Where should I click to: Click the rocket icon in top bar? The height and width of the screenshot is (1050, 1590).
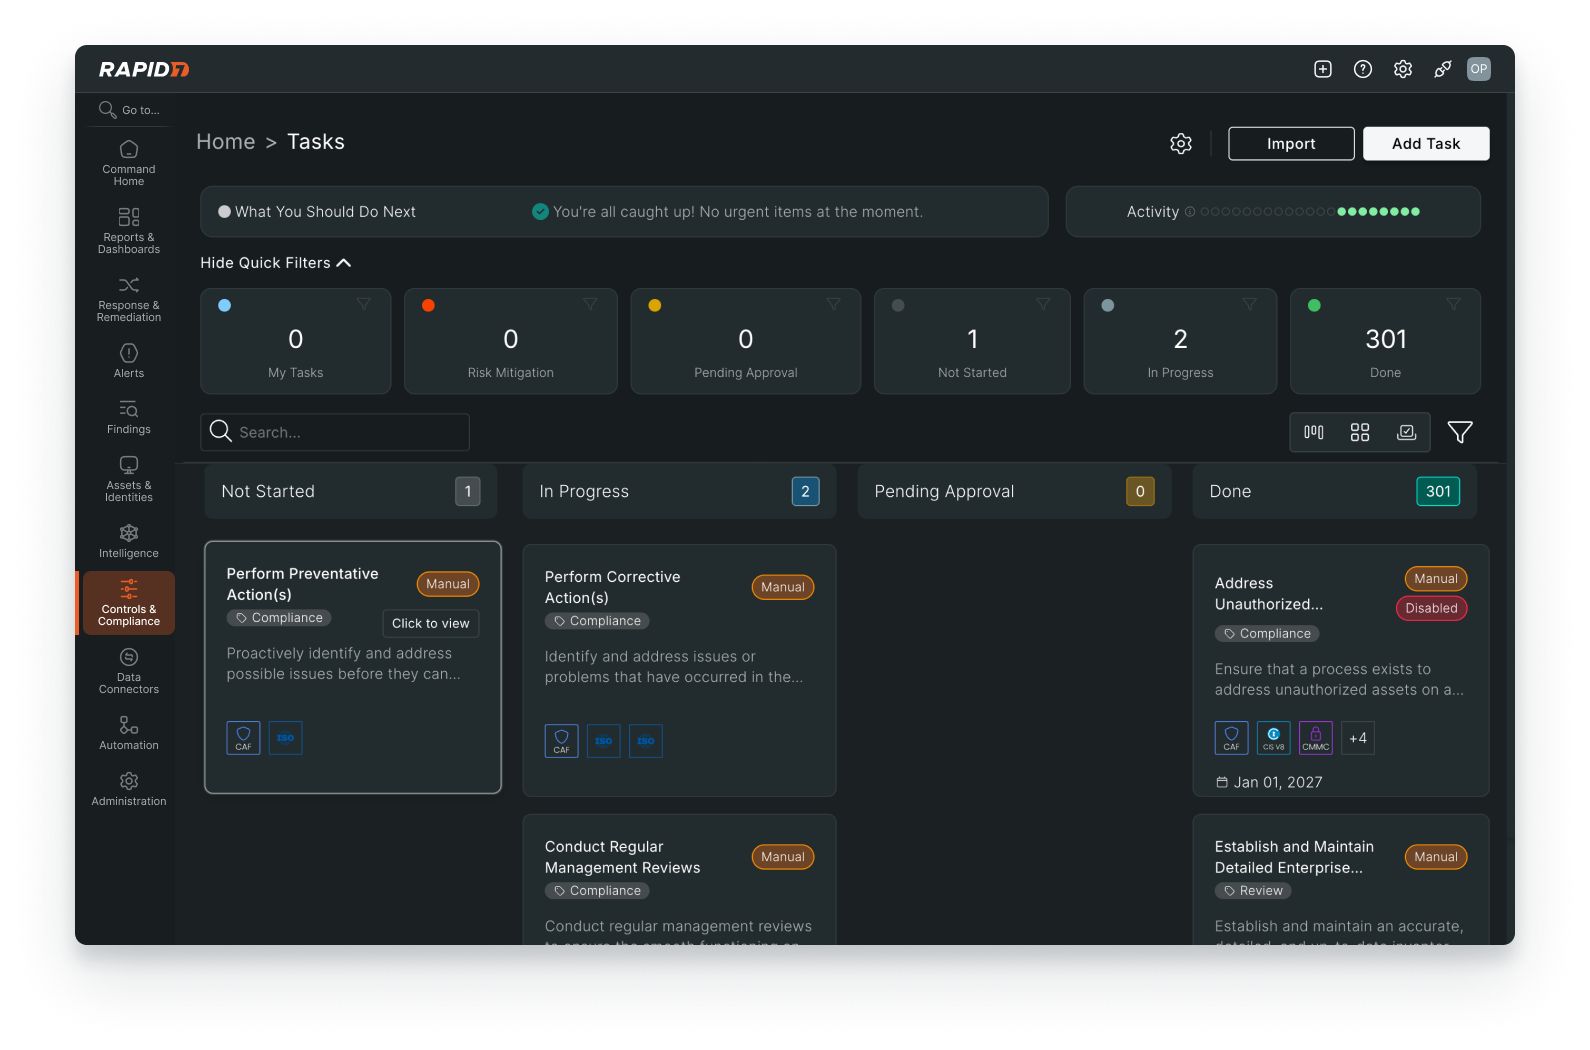[x=1442, y=69]
